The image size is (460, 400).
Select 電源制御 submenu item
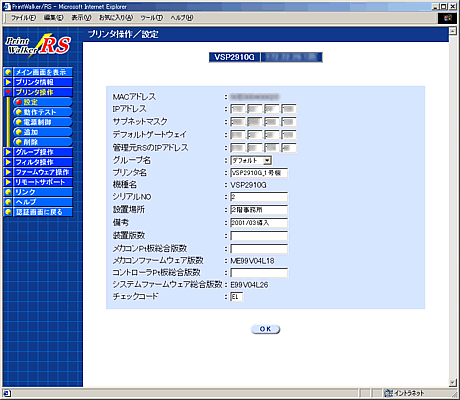43,122
